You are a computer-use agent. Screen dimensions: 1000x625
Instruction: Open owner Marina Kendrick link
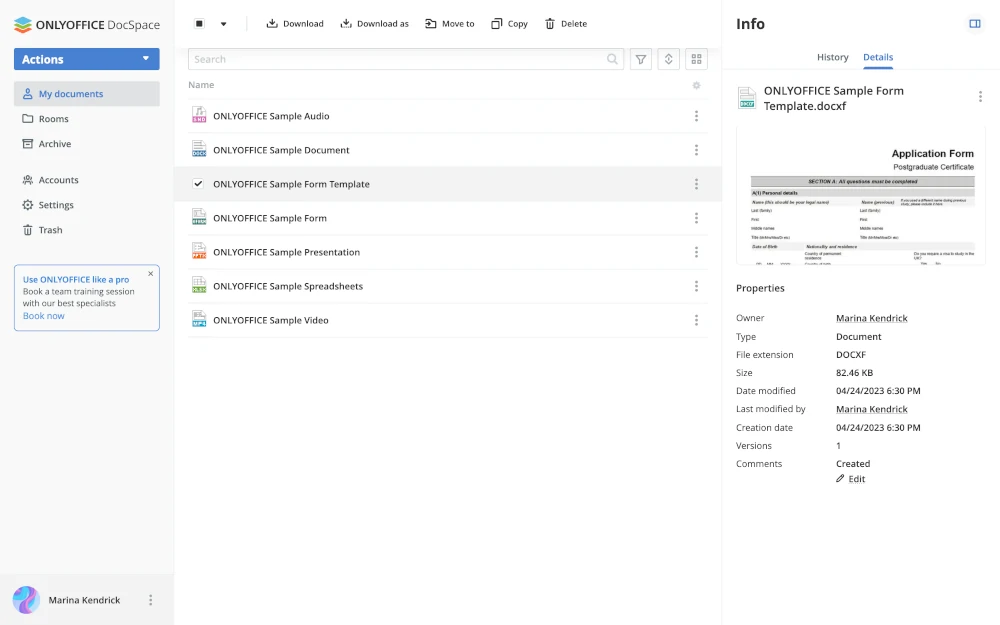(871, 318)
